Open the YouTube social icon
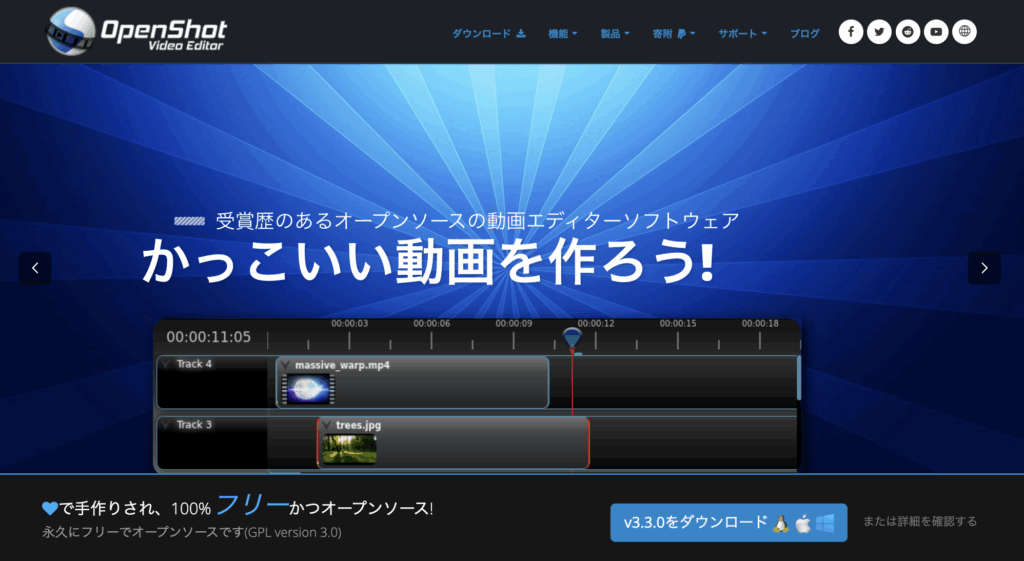 click(x=936, y=33)
